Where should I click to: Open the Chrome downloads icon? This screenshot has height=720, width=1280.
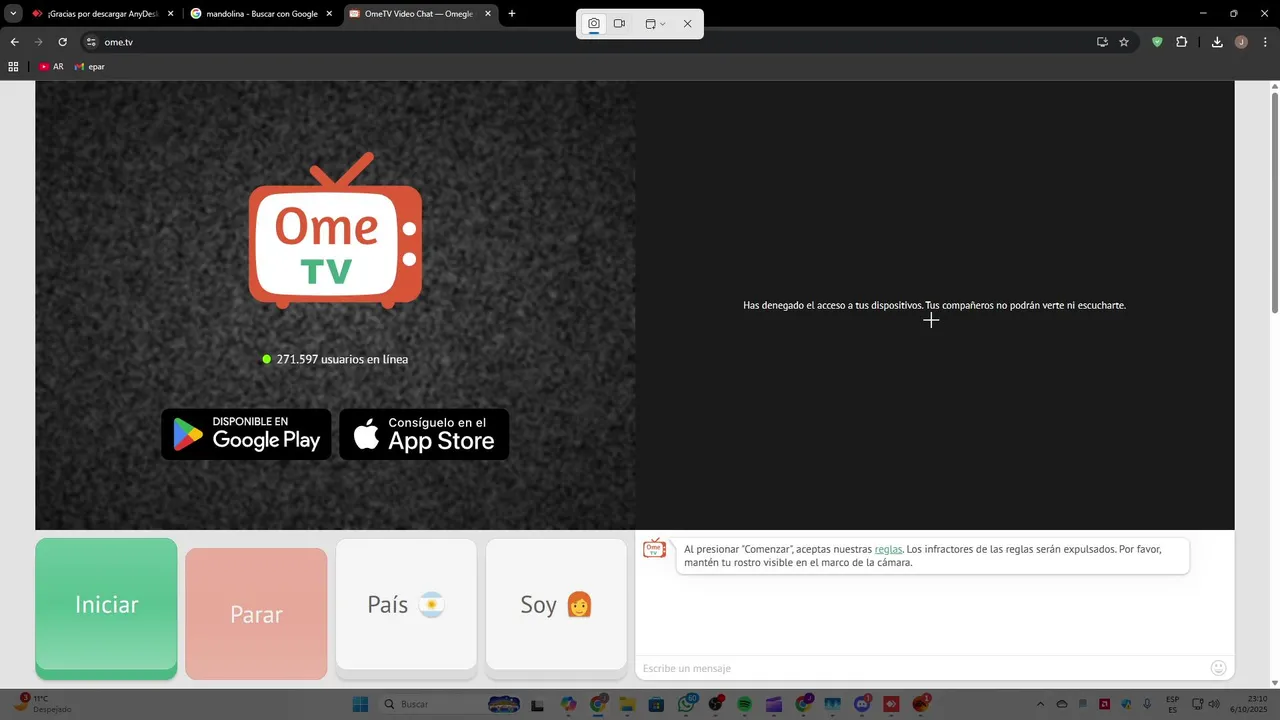[1217, 42]
